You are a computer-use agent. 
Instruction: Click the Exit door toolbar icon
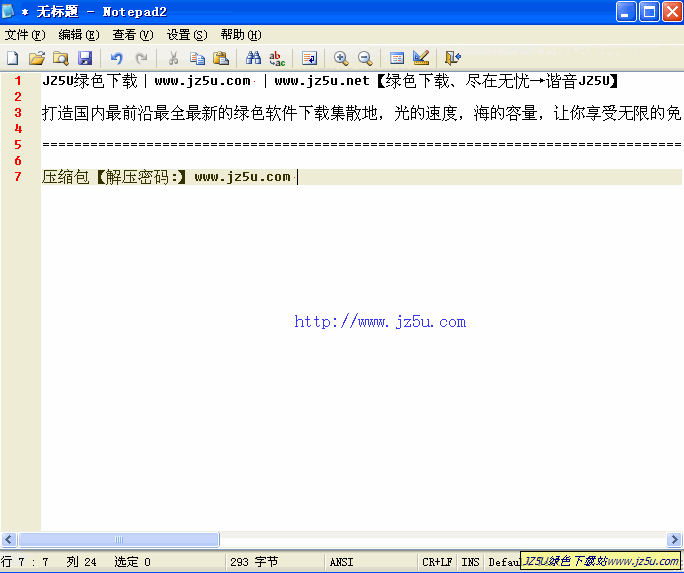pos(452,58)
